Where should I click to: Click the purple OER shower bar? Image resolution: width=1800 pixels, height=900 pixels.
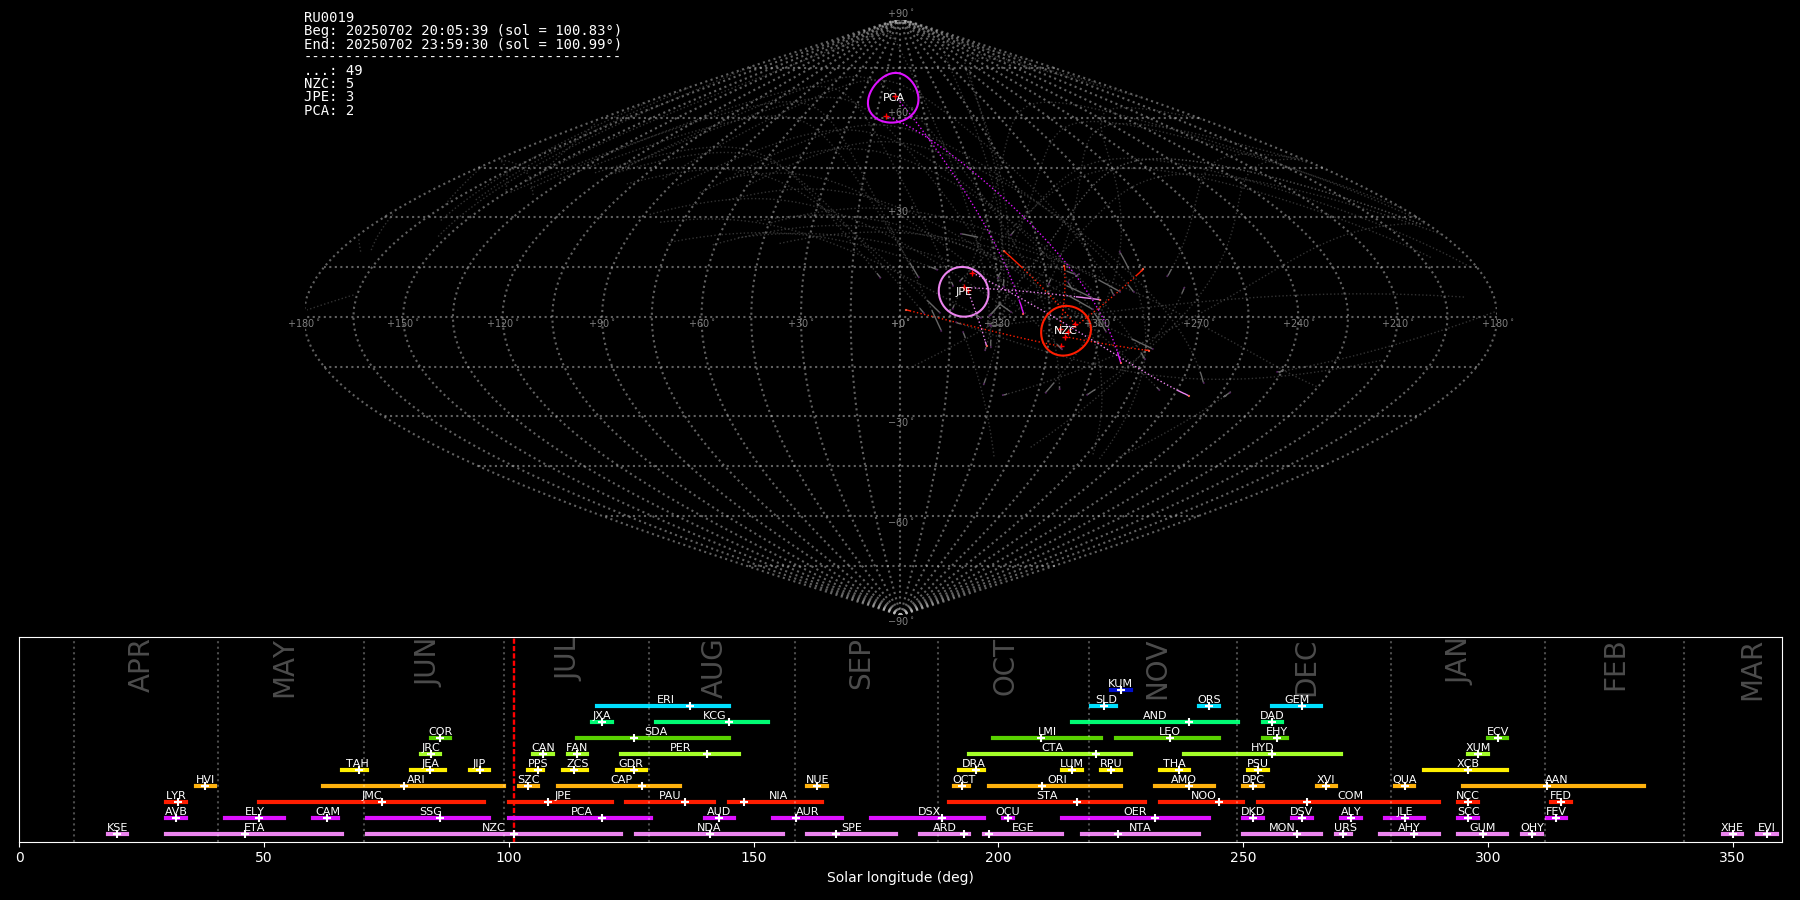[1135, 818]
